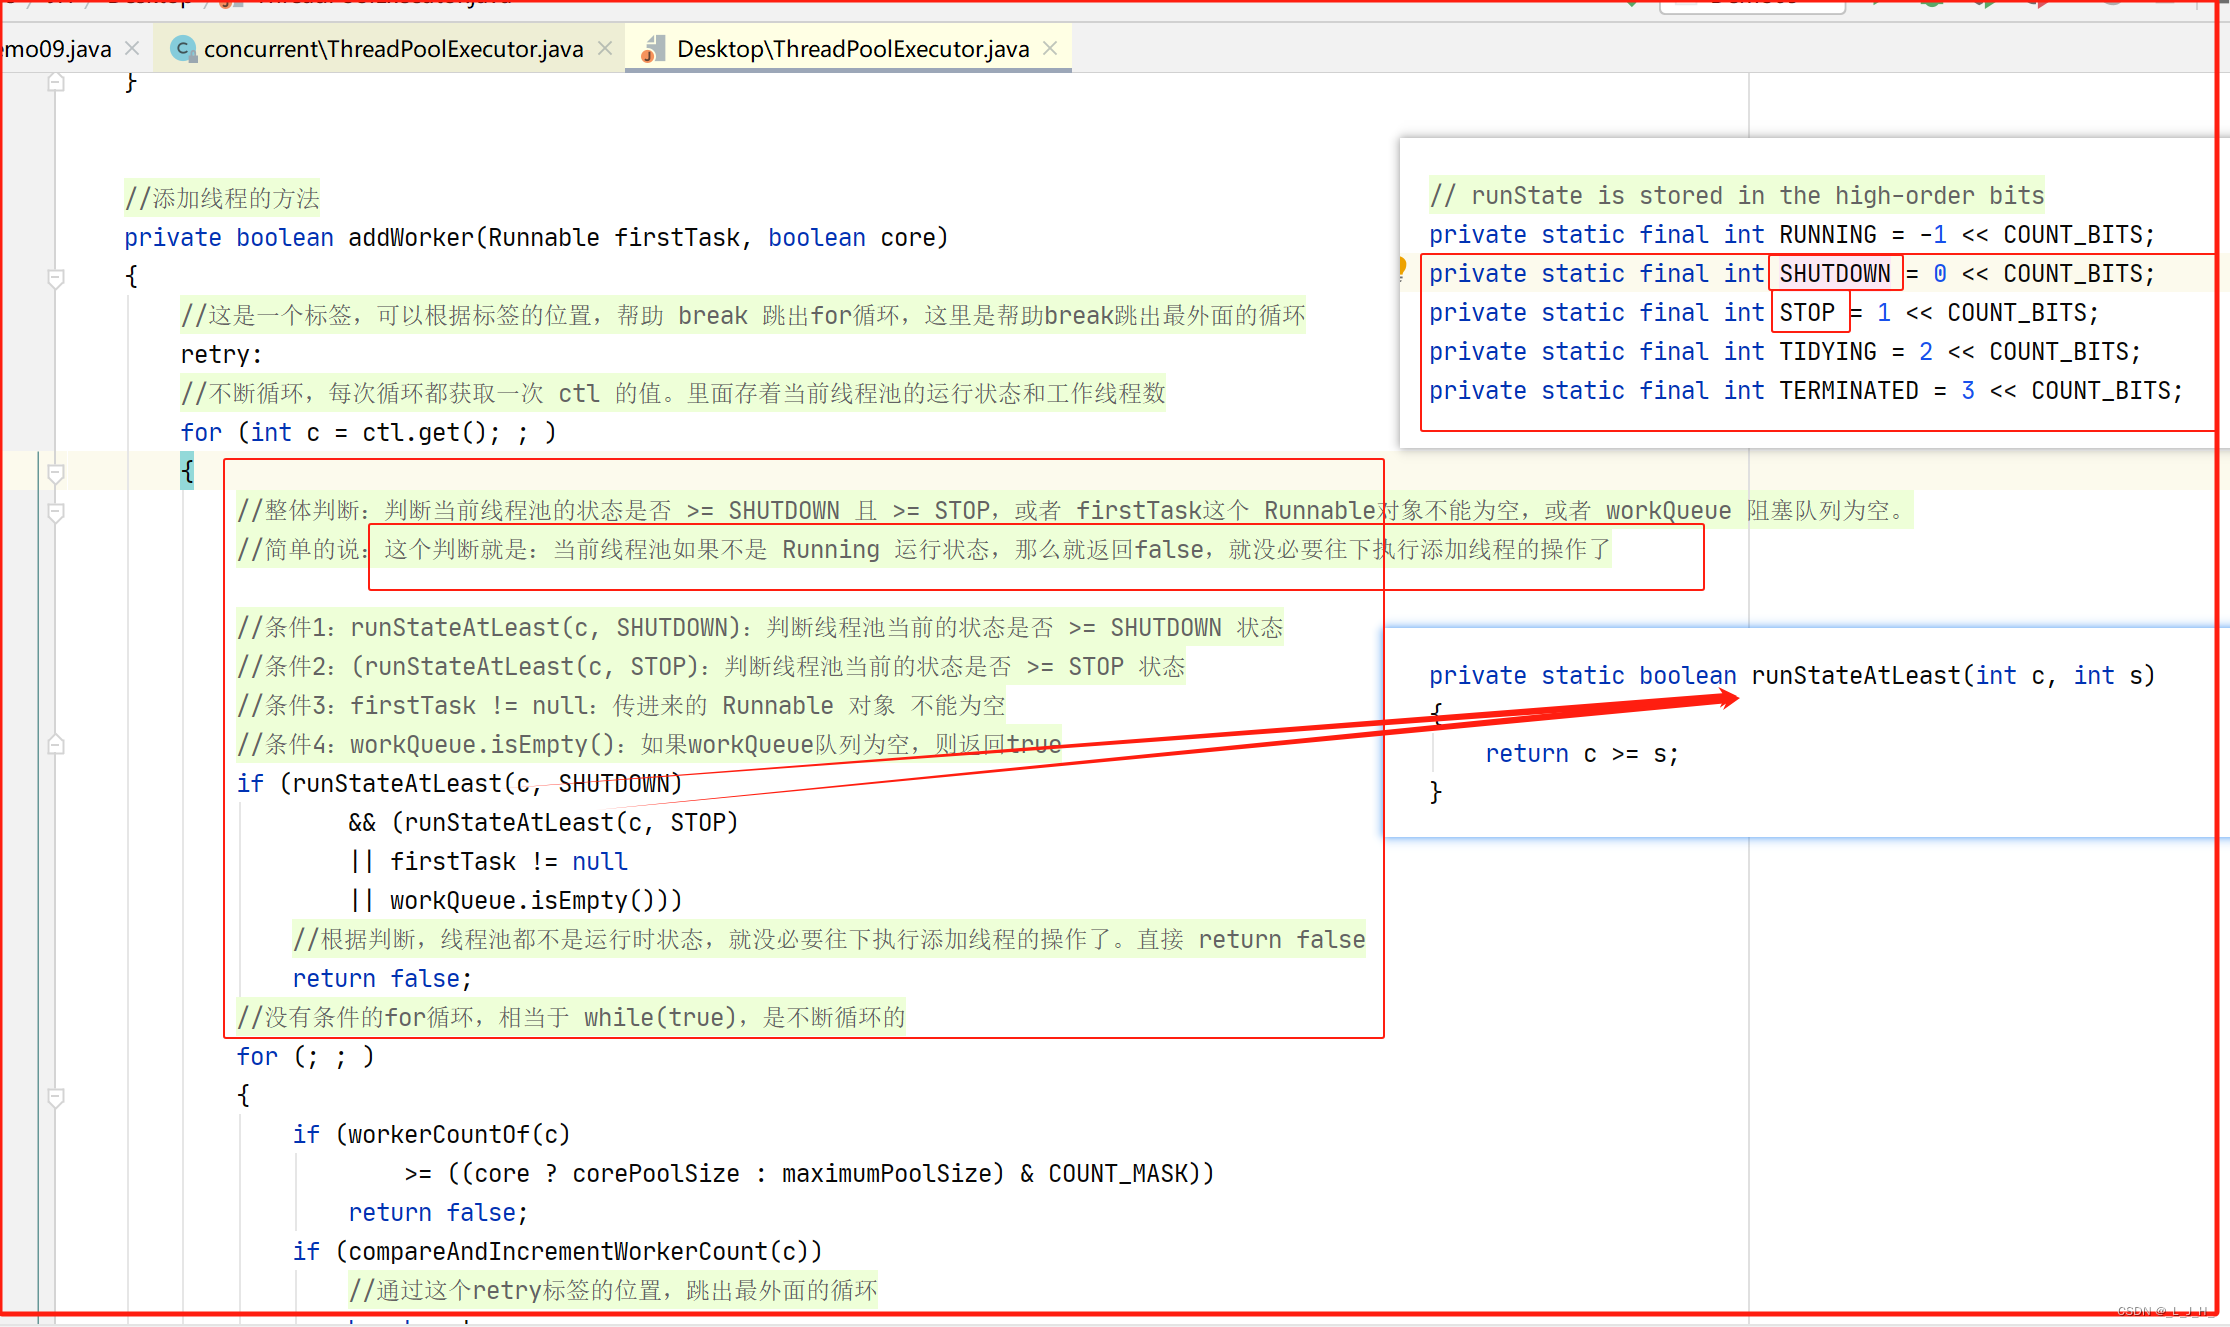Click the Java file icon on Desktop\ThreadPoolExecutor.java tab

point(653,48)
